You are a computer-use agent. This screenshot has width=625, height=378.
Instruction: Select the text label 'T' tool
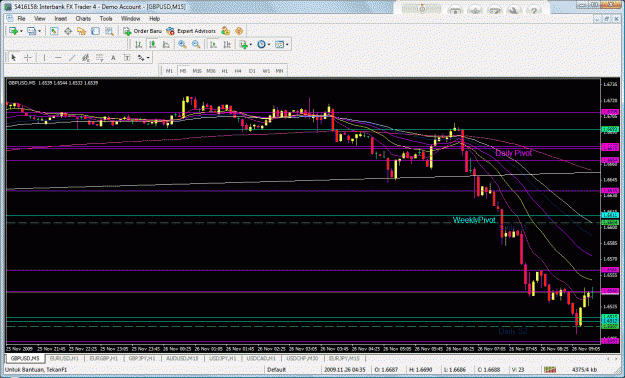[127, 58]
